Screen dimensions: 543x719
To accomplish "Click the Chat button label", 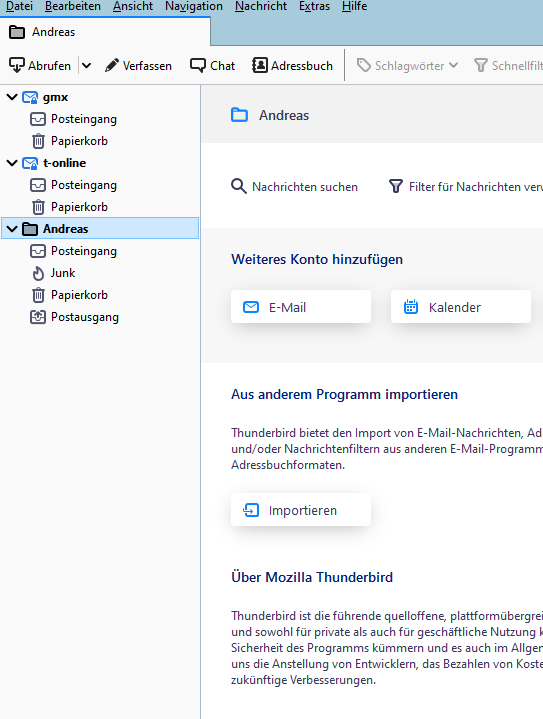I will click(x=222, y=66).
